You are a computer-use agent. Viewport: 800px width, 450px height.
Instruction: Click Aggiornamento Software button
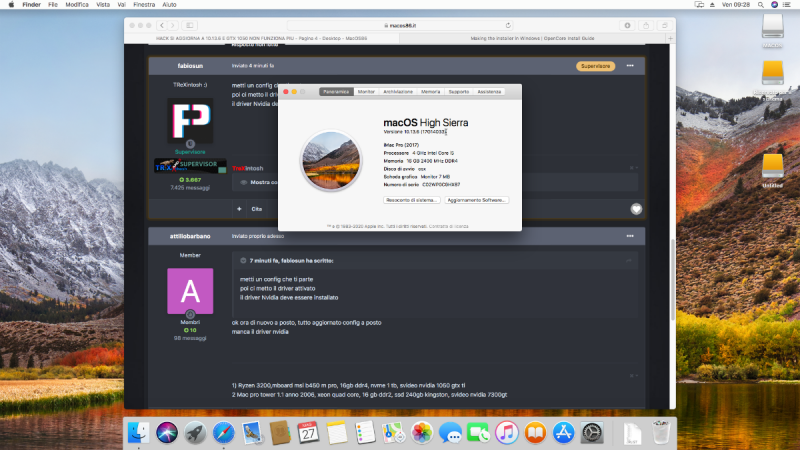point(477,200)
